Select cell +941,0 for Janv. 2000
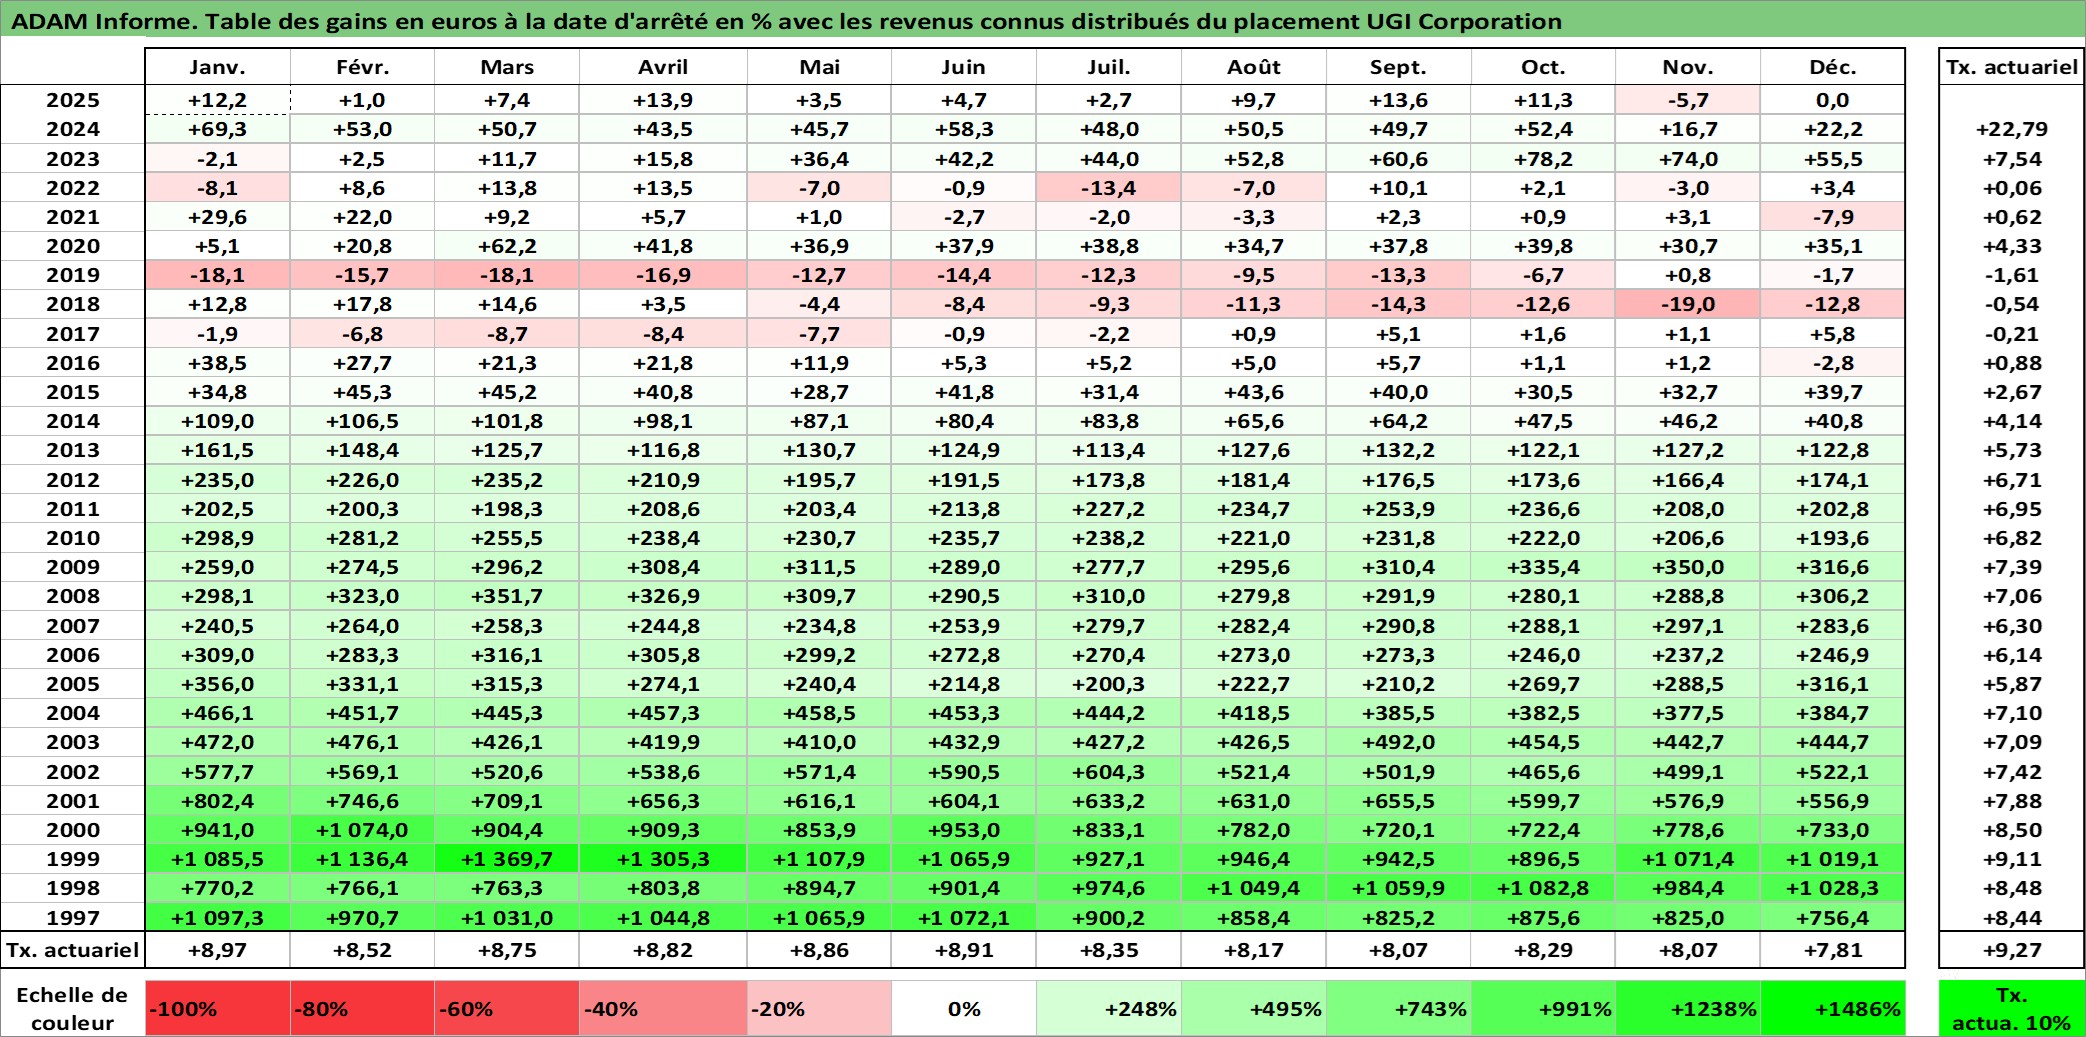The image size is (2086, 1037). tap(218, 830)
